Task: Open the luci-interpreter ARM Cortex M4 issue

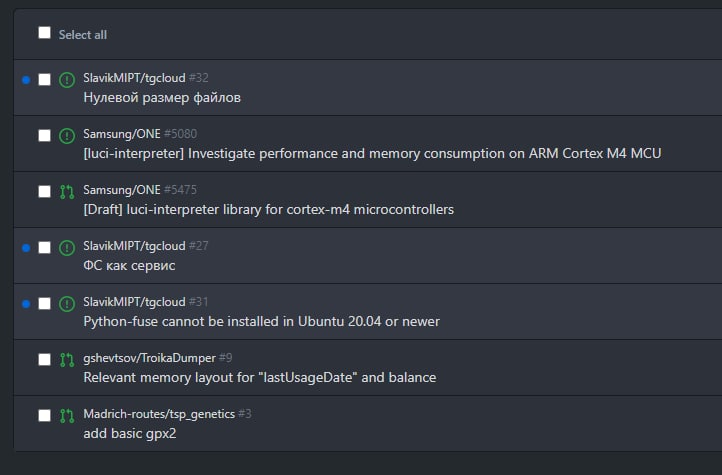Action: tap(372, 153)
